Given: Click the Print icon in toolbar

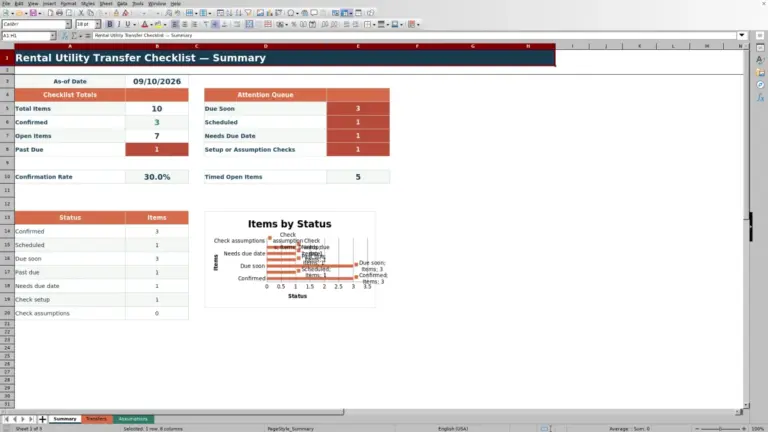Looking at the screenshot, I should click(59, 13).
